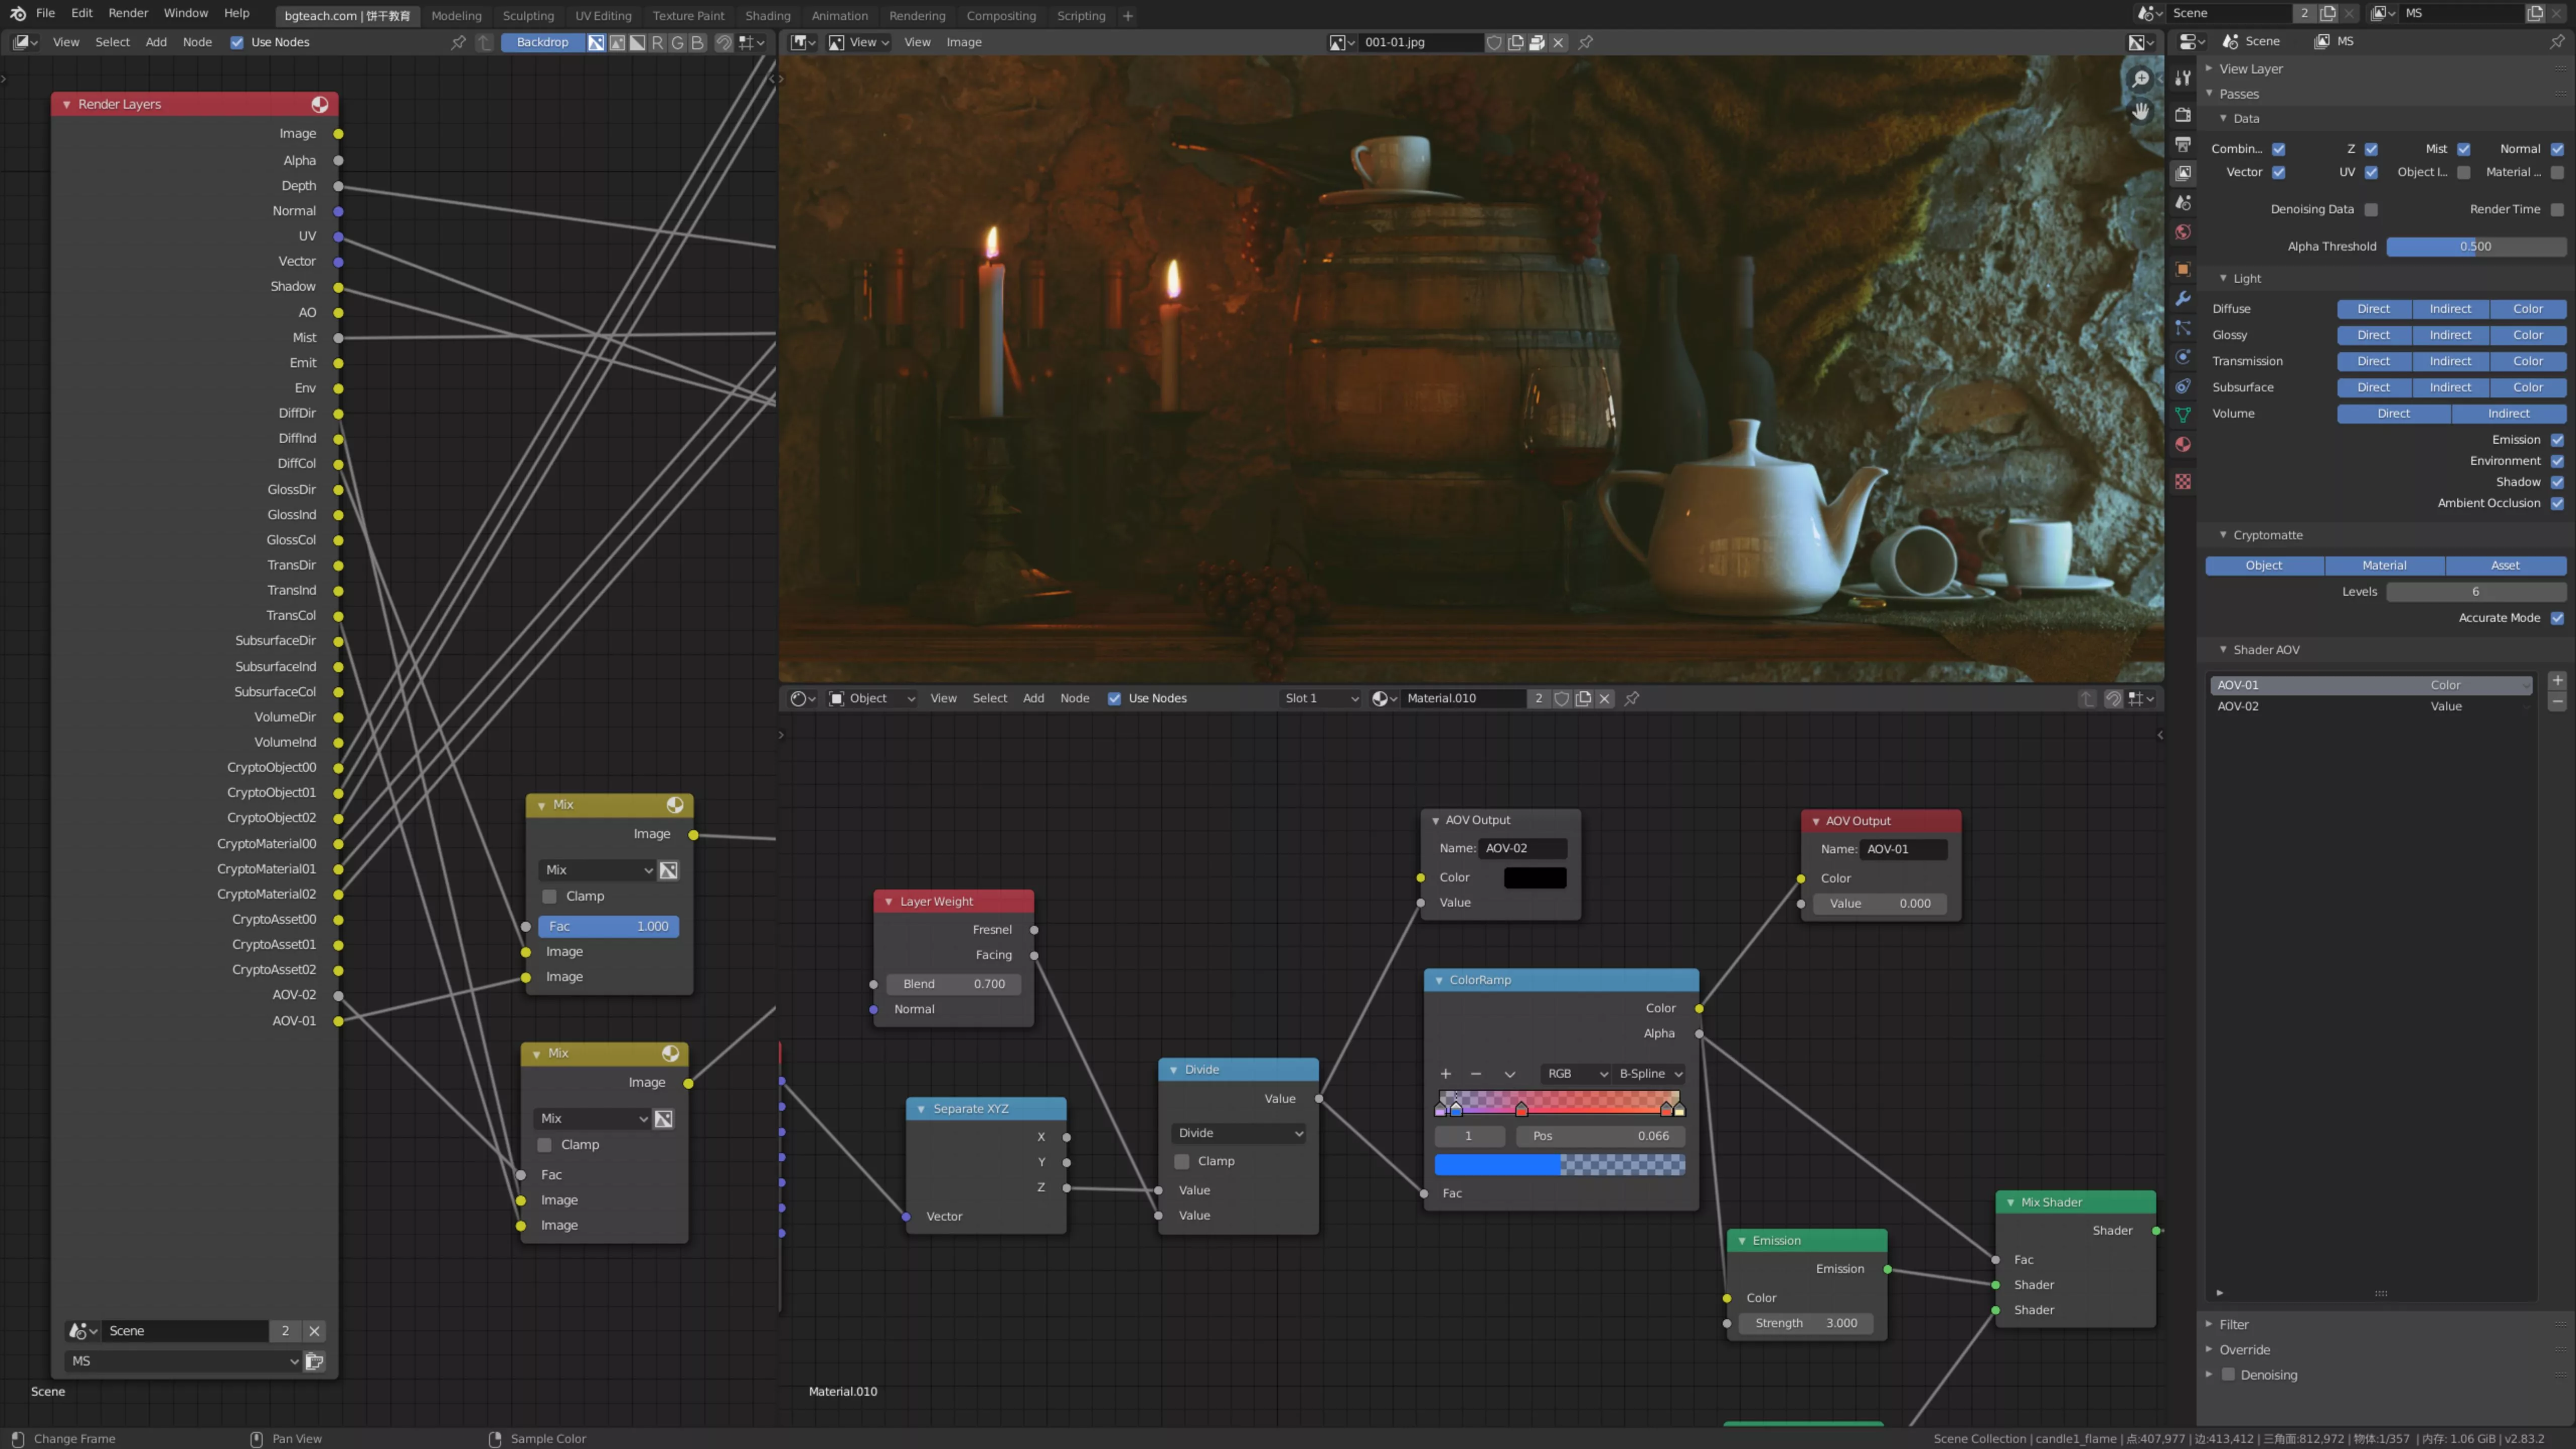Enable Clamp on the upper Mix node

[549, 896]
